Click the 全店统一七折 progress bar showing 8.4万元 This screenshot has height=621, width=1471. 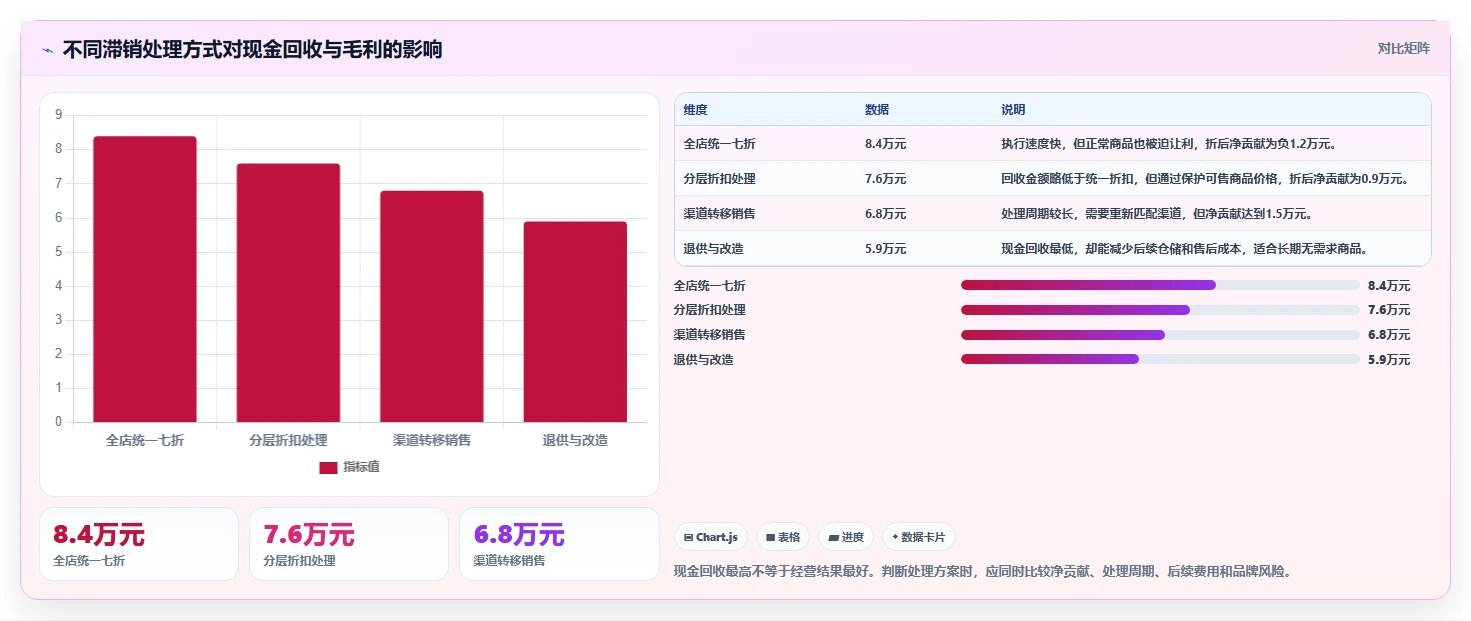point(1160,285)
